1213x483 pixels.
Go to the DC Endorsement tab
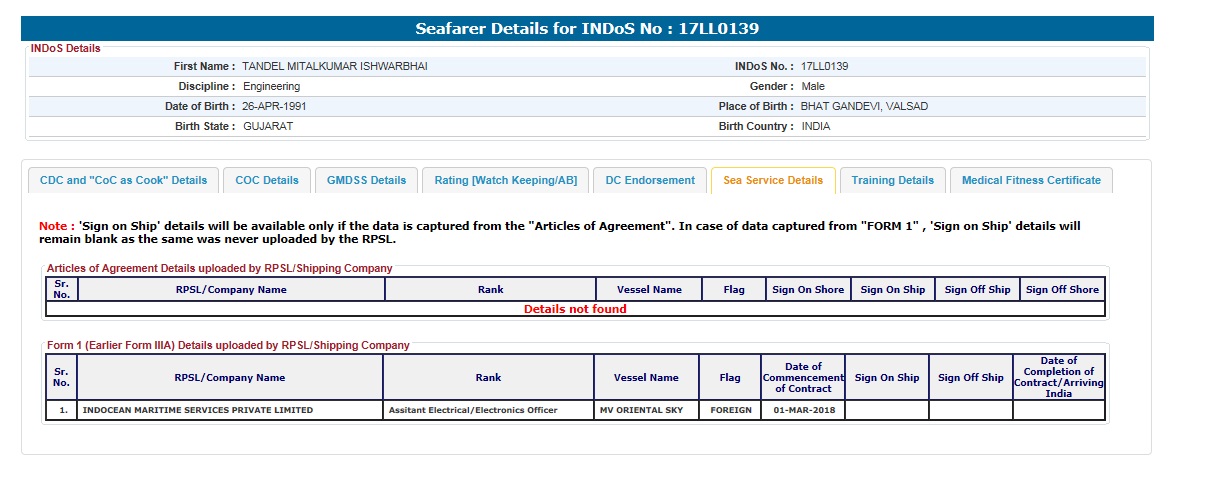(650, 181)
